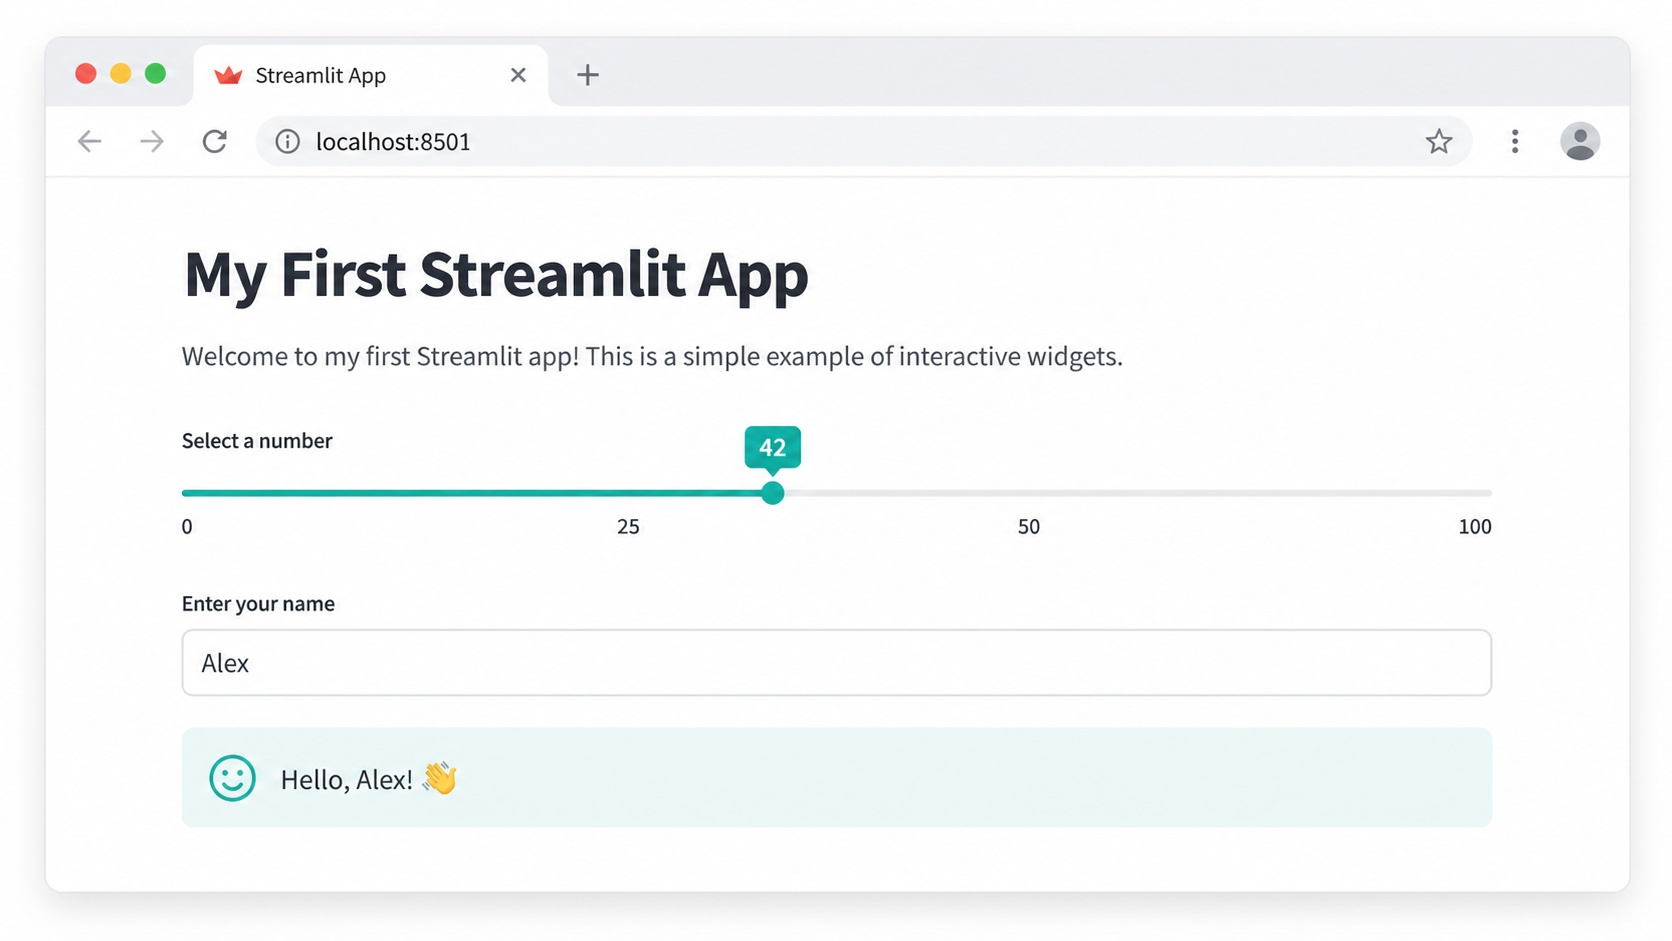Open a new tab with plus icon
This screenshot has height=941, width=1672.
click(x=588, y=75)
